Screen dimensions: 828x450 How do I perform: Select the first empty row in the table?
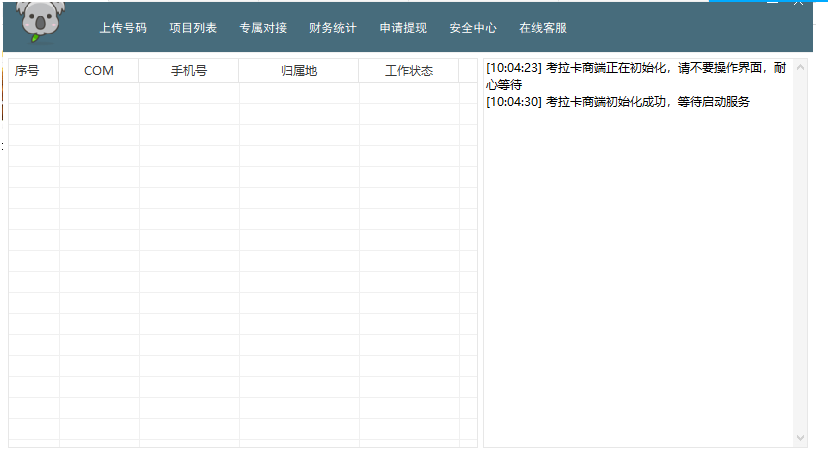pos(240,93)
